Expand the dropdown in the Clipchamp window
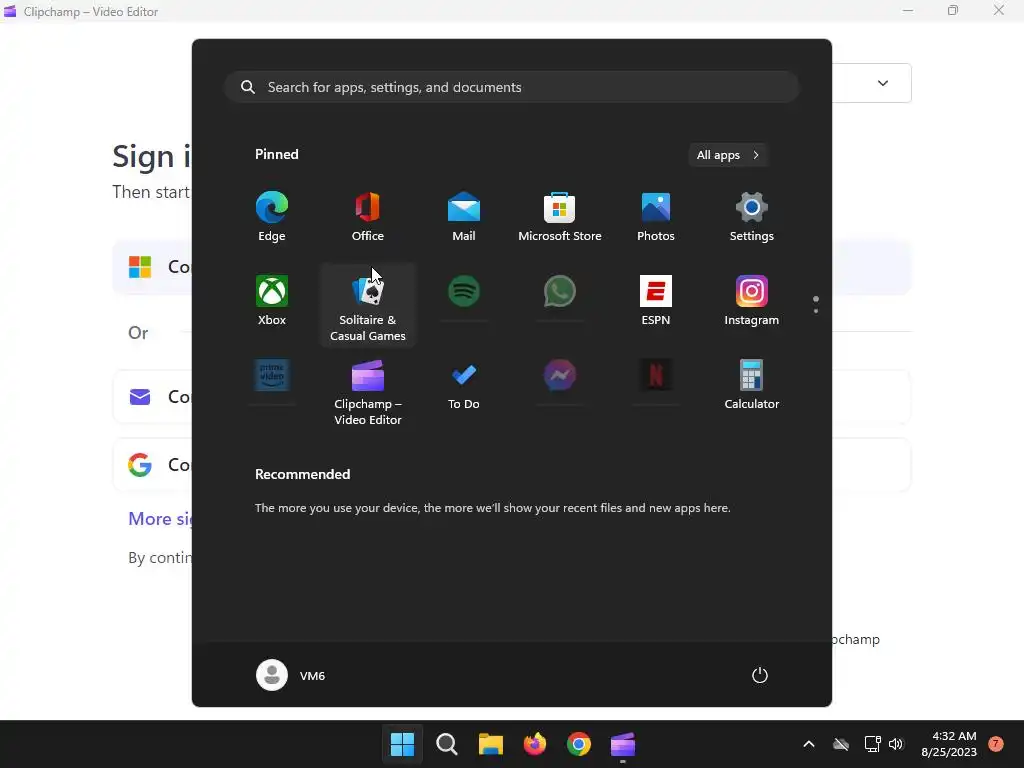The height and width of the screenshot is (768, 1024). [883, 83]
